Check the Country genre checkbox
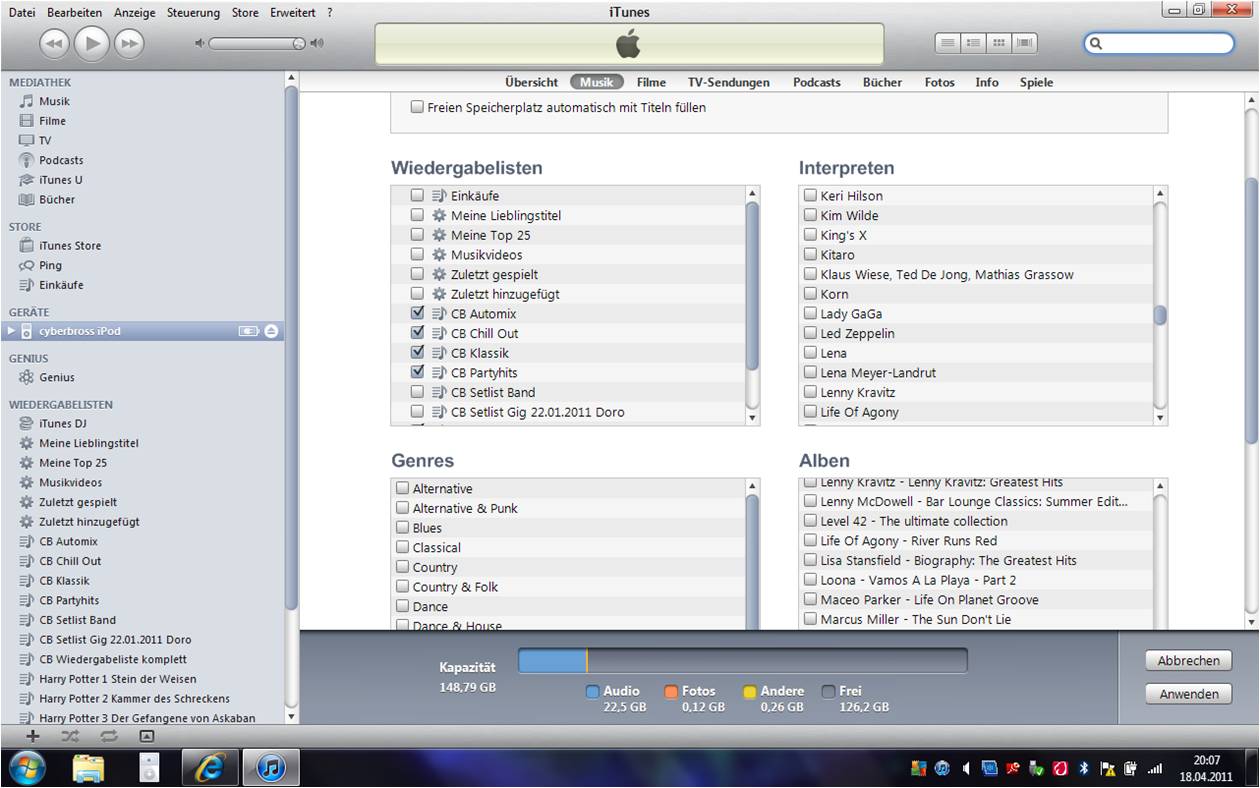 pos(402,567)
